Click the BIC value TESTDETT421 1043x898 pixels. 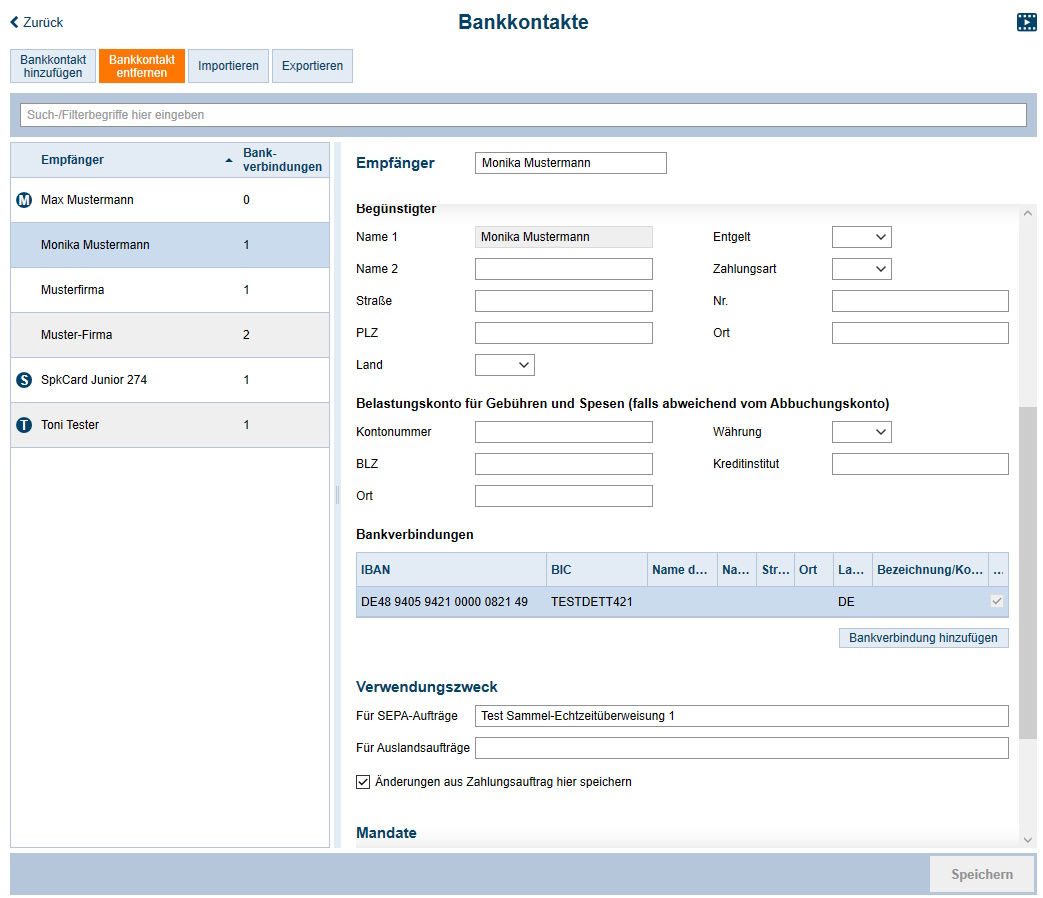tap(592, 602)
